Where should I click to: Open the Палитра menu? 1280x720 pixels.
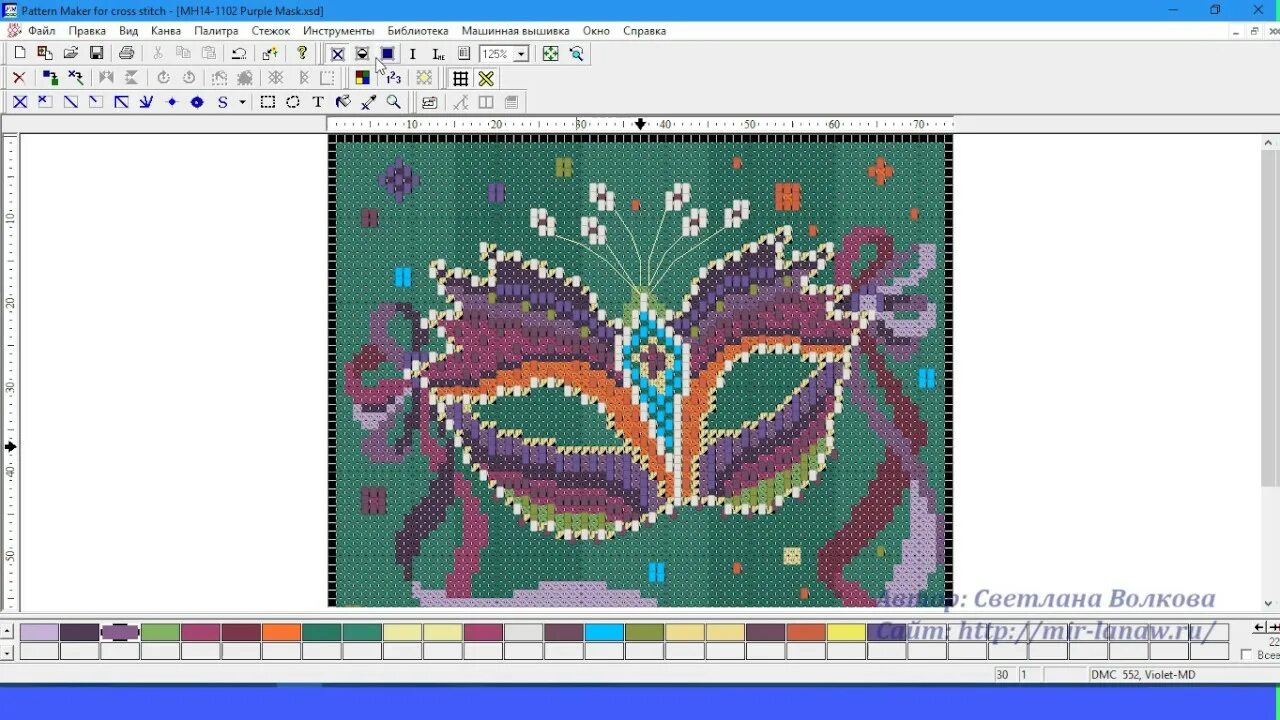[216, 31]
